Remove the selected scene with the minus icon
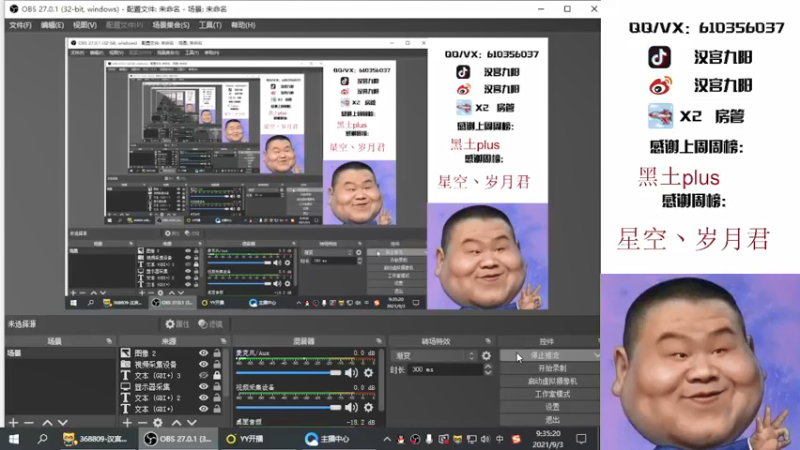Image resolution: width=800 pixels, height=450 pixels. click(x=29, y=422)
